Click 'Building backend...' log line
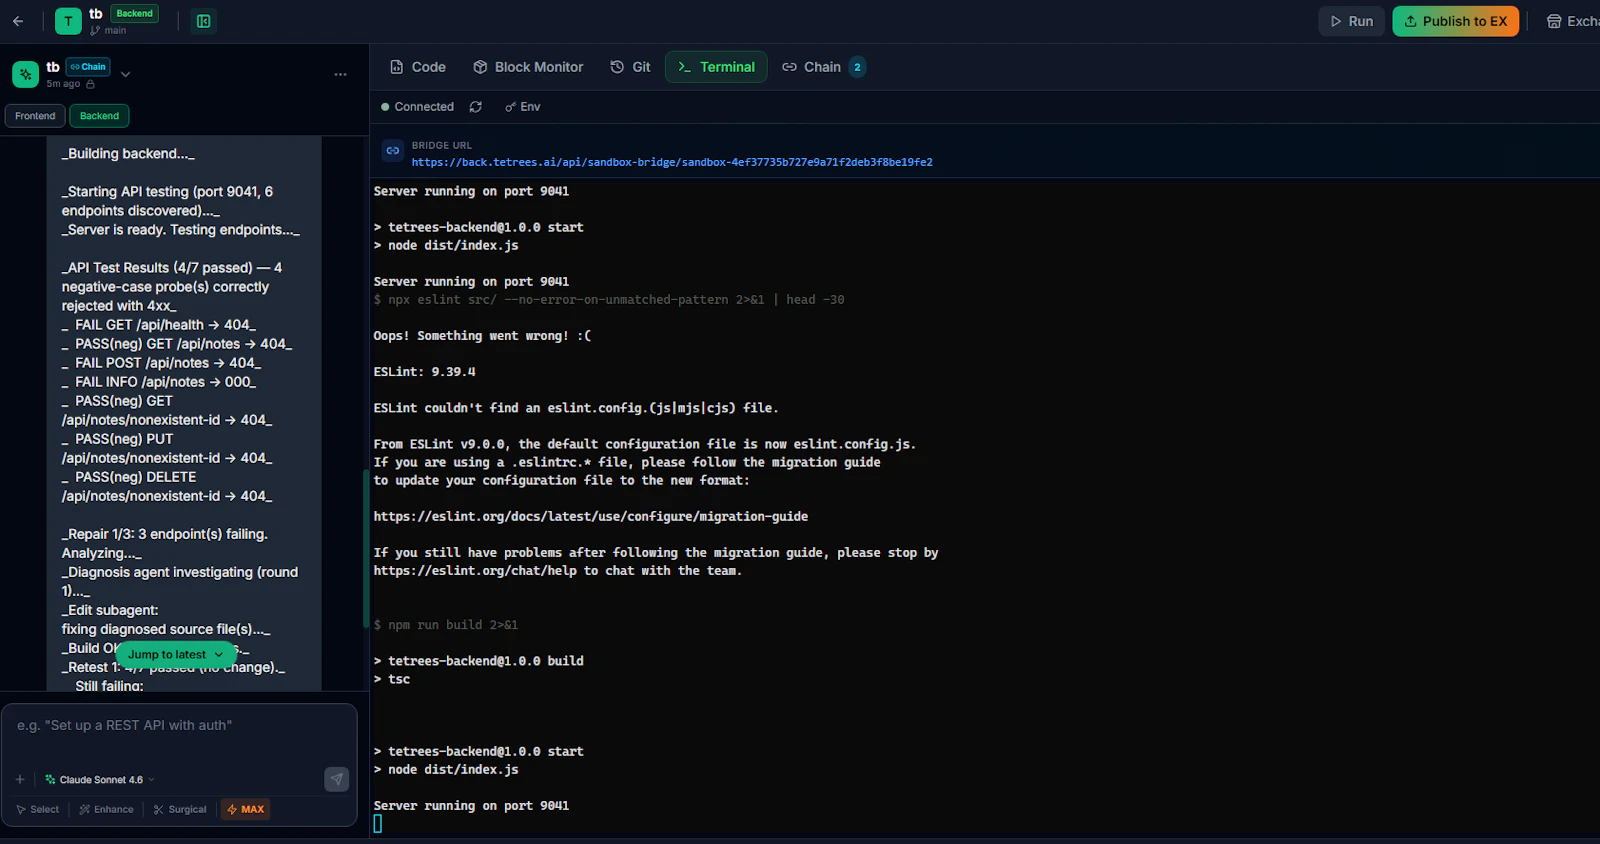The image size is (1600, 844). (128, 154)
